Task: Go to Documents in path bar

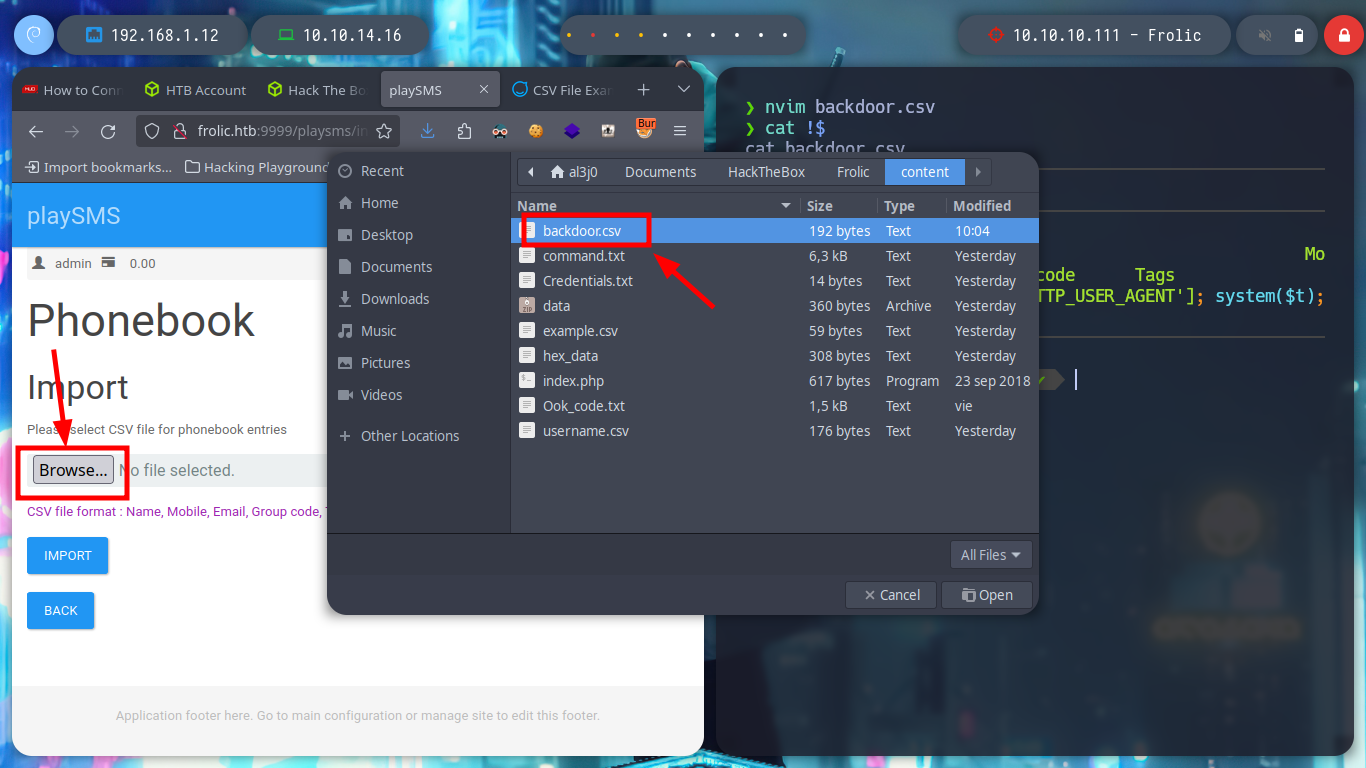Action: point(660,172)
